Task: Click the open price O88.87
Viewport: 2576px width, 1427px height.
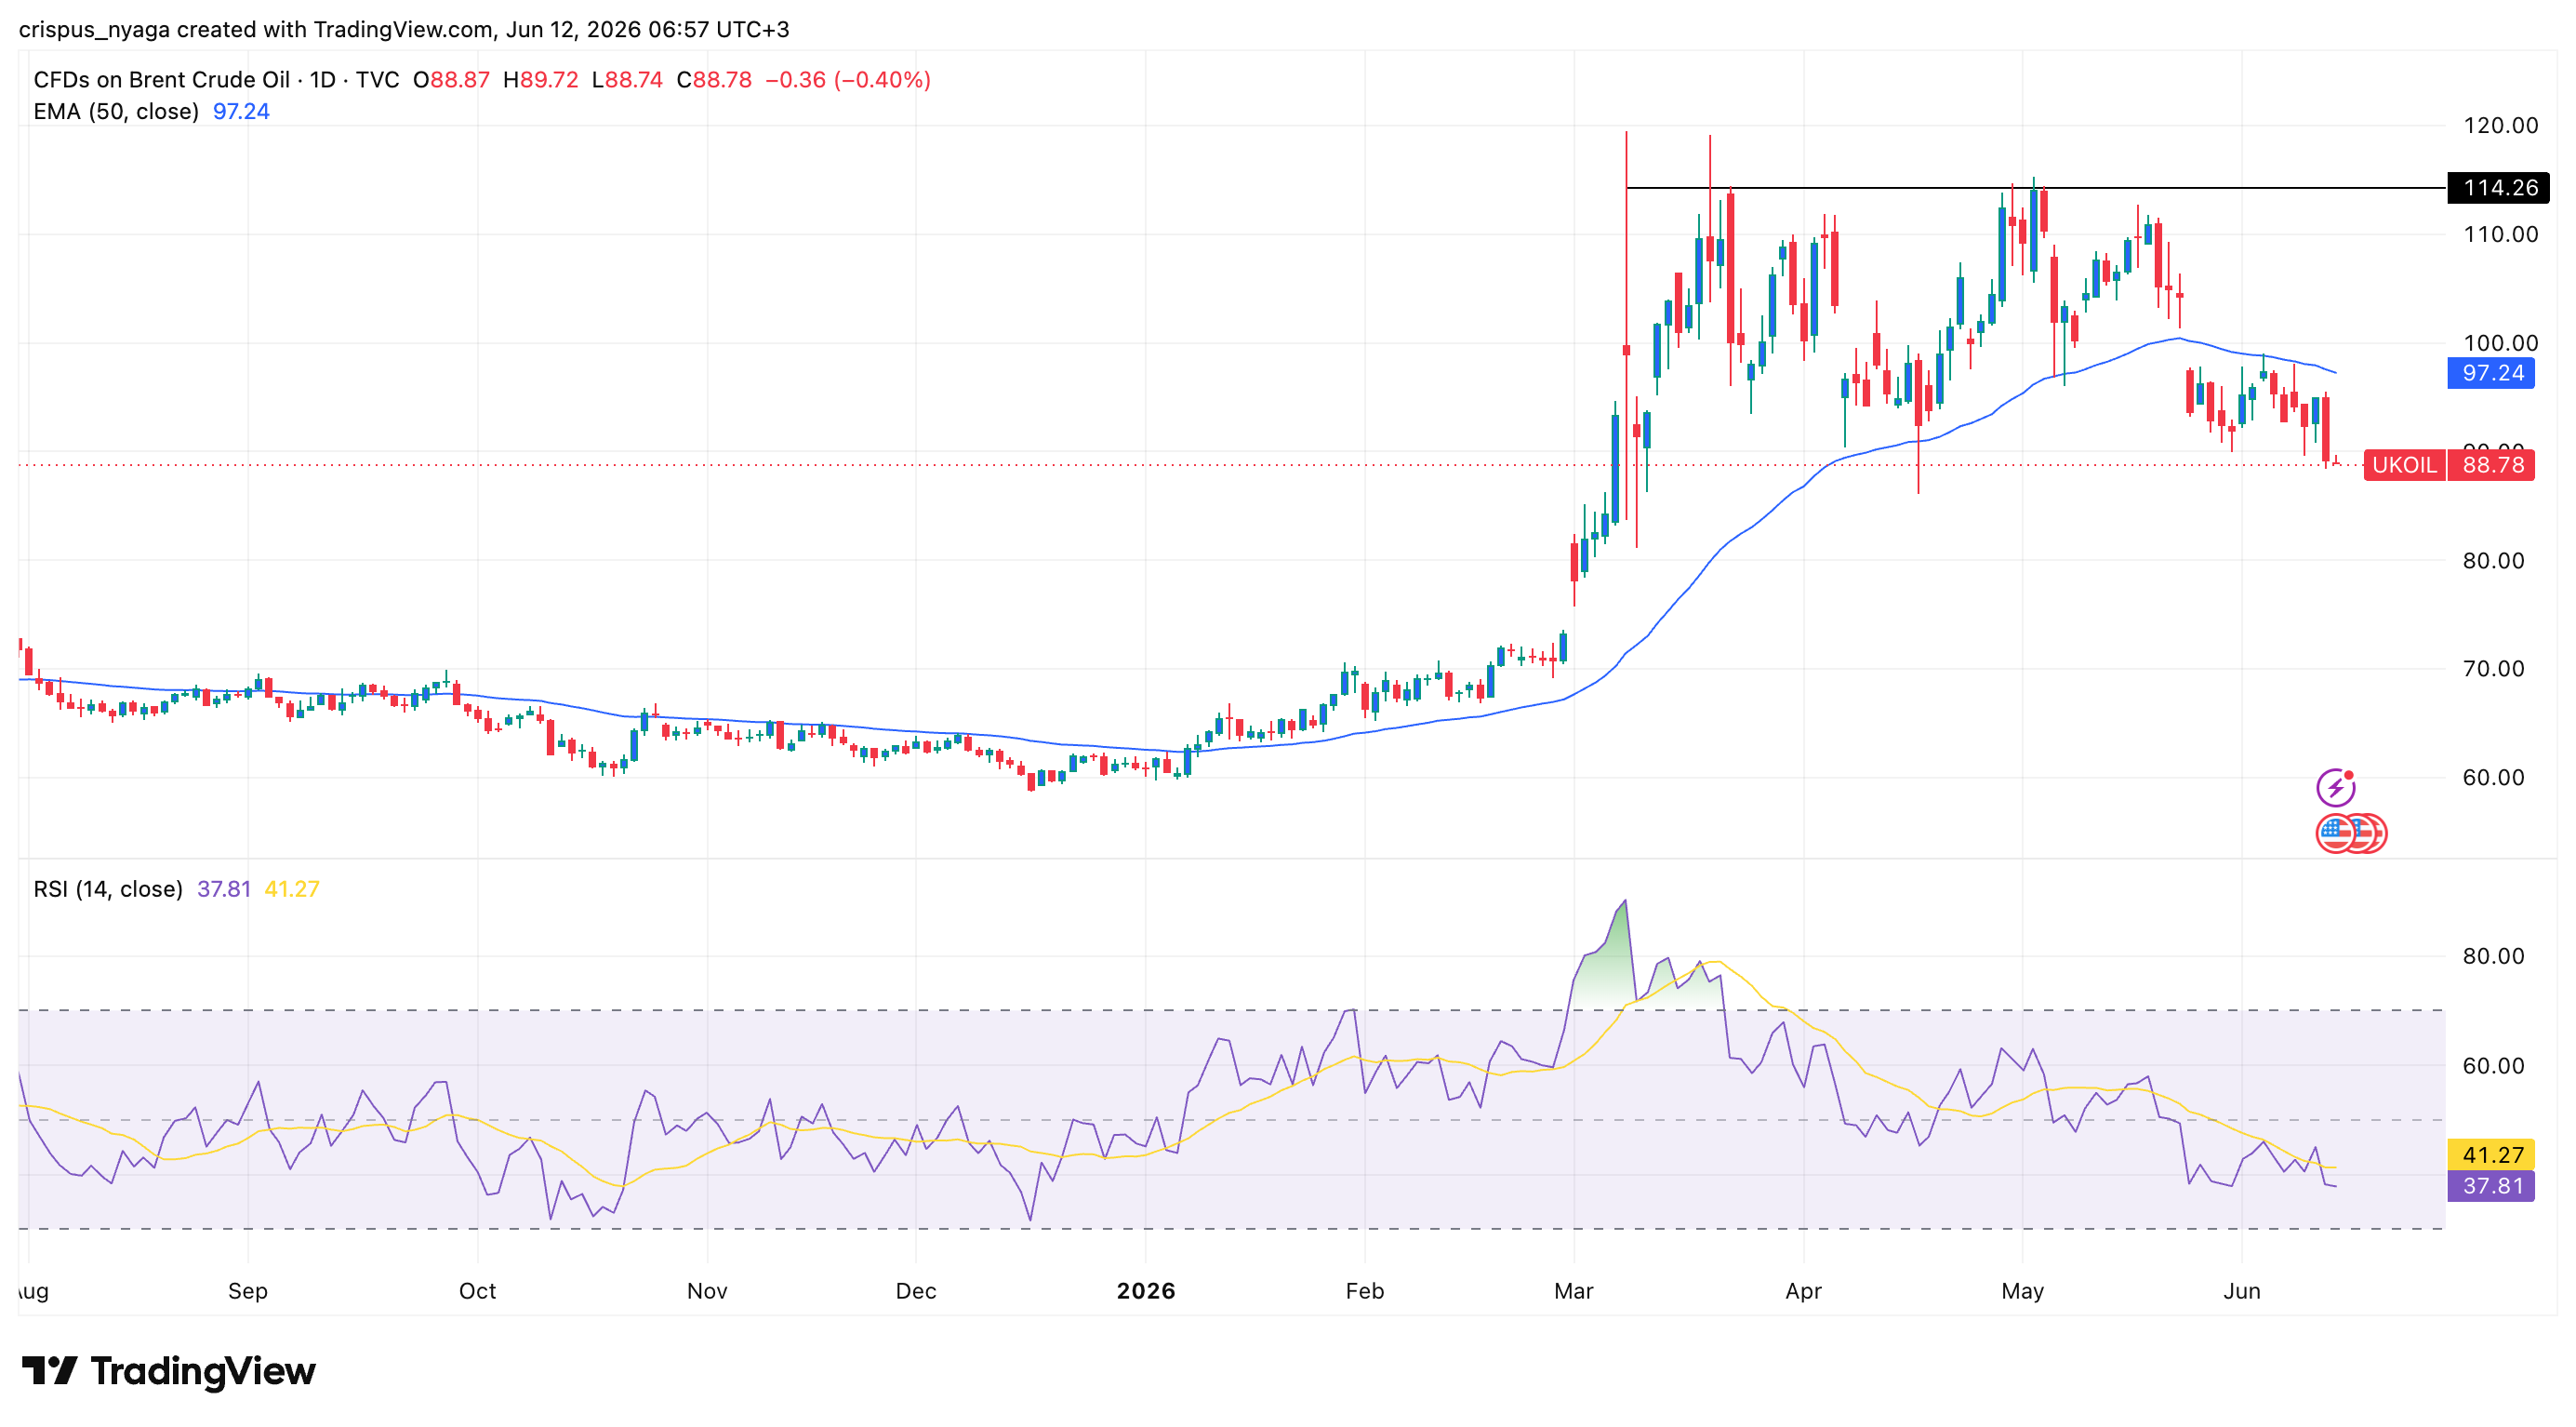Action: [451, 80]
